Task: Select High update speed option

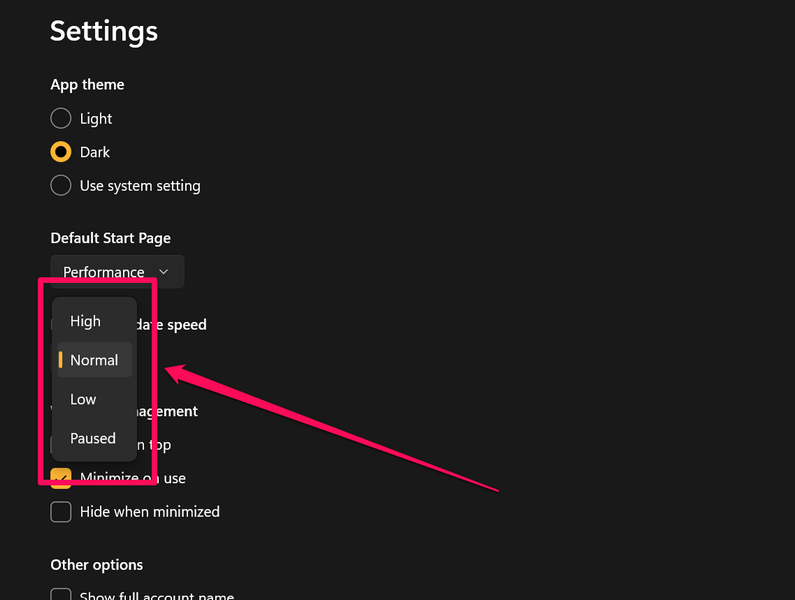Action: pos(86,321)
